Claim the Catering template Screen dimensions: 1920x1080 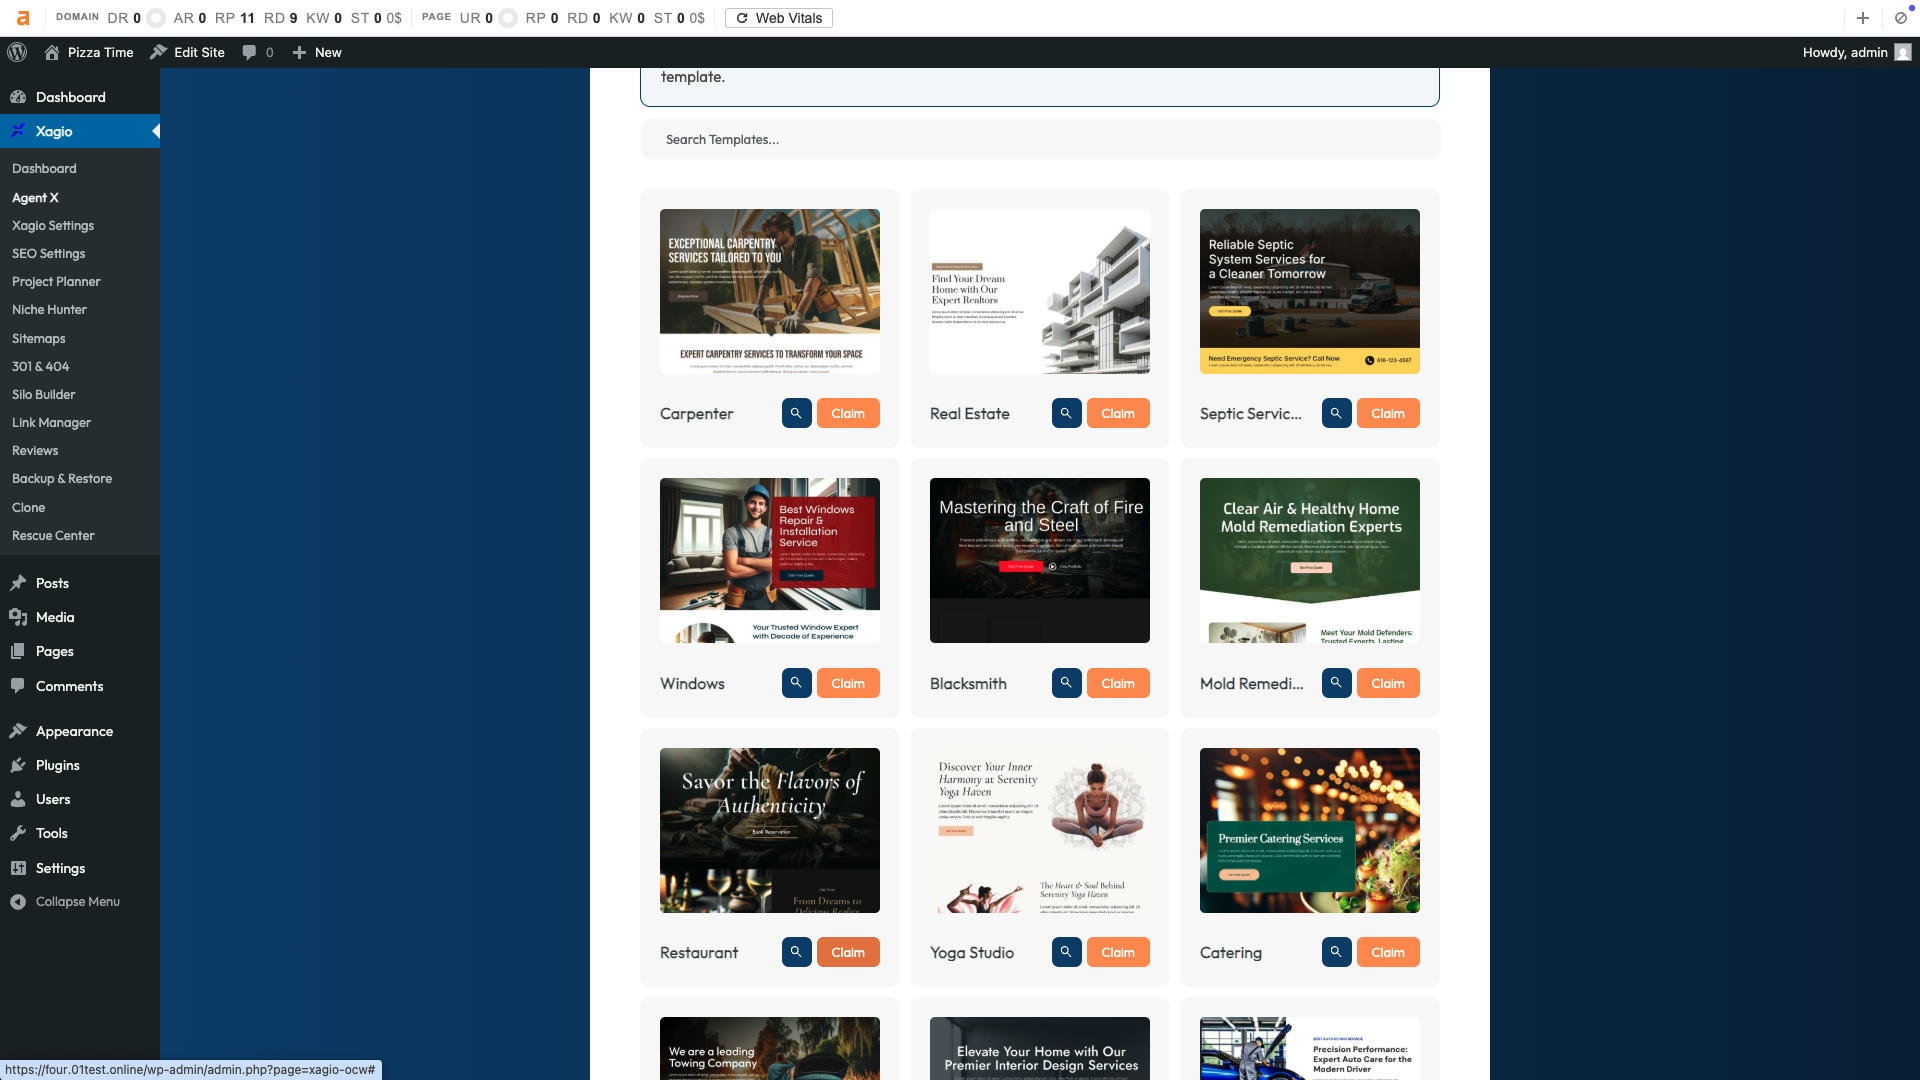pyautogui.click(x=1388, y=952)
